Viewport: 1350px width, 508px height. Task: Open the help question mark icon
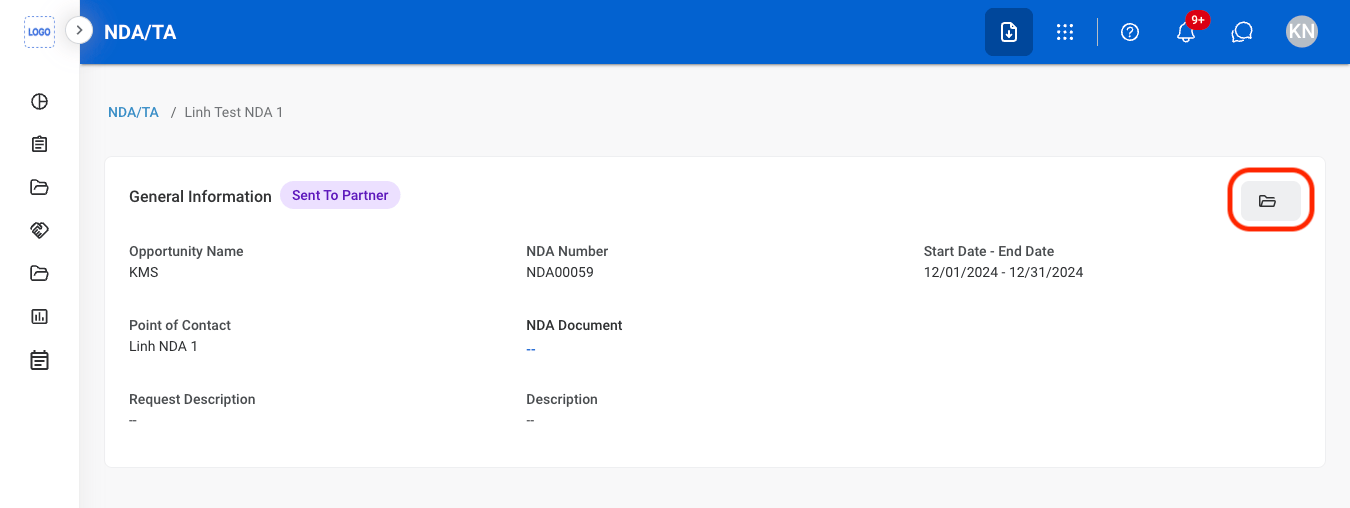click(1130, 32)
